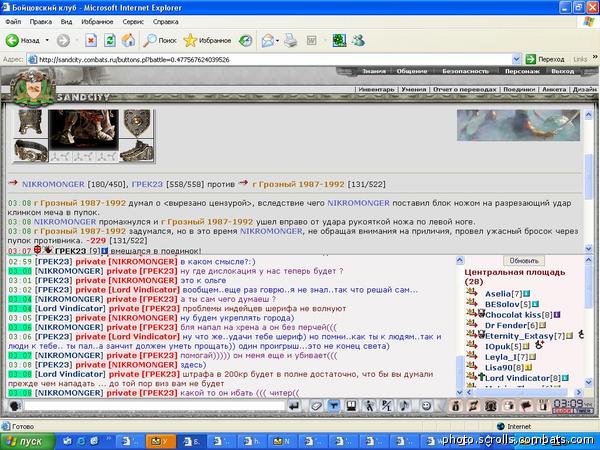
Task: Open the Сервис menu
Action: click(x=133, y=22)
